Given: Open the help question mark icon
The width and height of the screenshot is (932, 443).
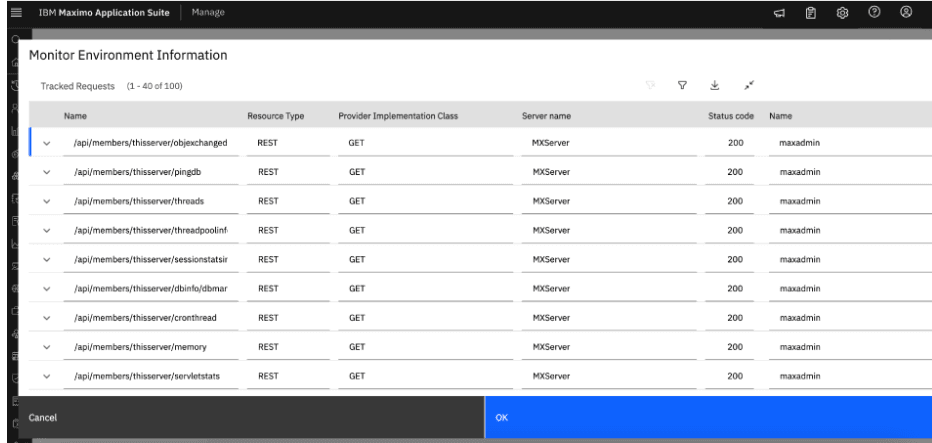Looking at the screenshot, I should click(x=874, y=12).
